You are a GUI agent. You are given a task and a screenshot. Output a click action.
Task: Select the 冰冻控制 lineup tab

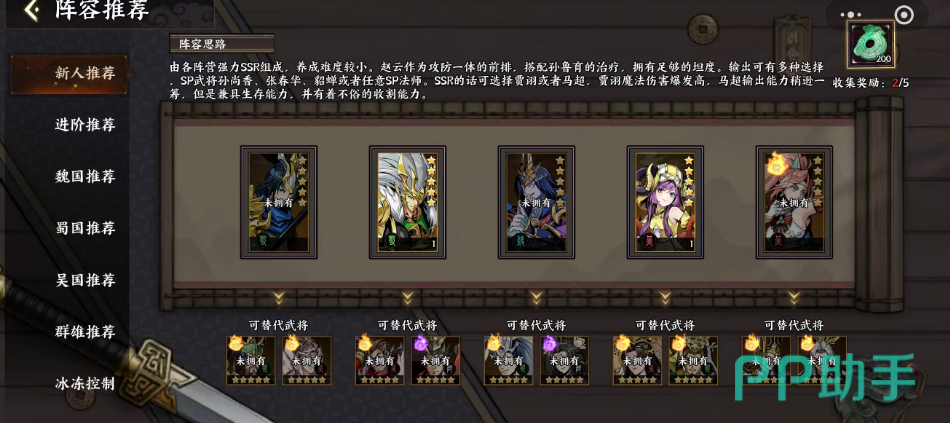[x=85, y=384]
